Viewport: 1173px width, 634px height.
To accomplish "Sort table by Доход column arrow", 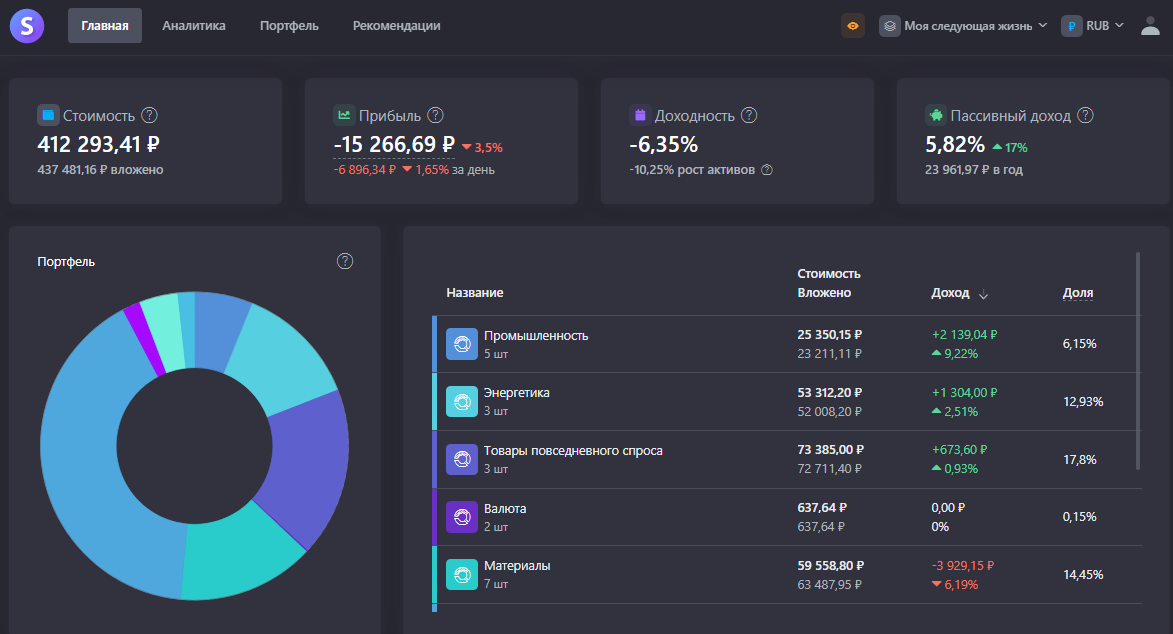I will 984,294.
